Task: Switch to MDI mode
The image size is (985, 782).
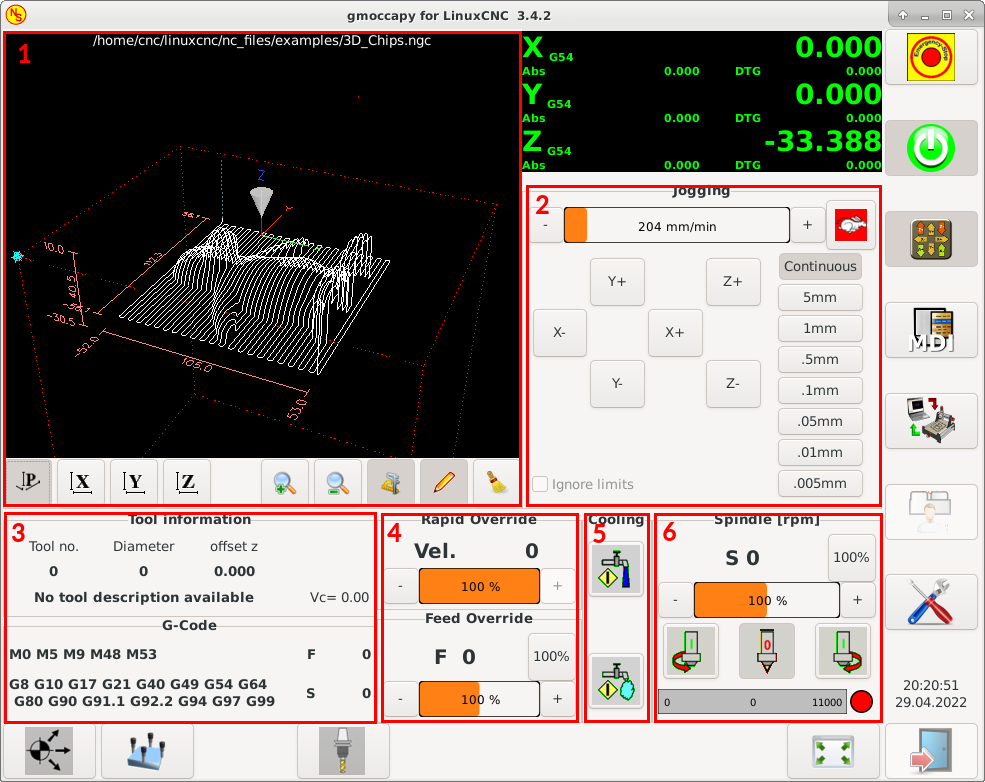Action: (x=929, y=331)
